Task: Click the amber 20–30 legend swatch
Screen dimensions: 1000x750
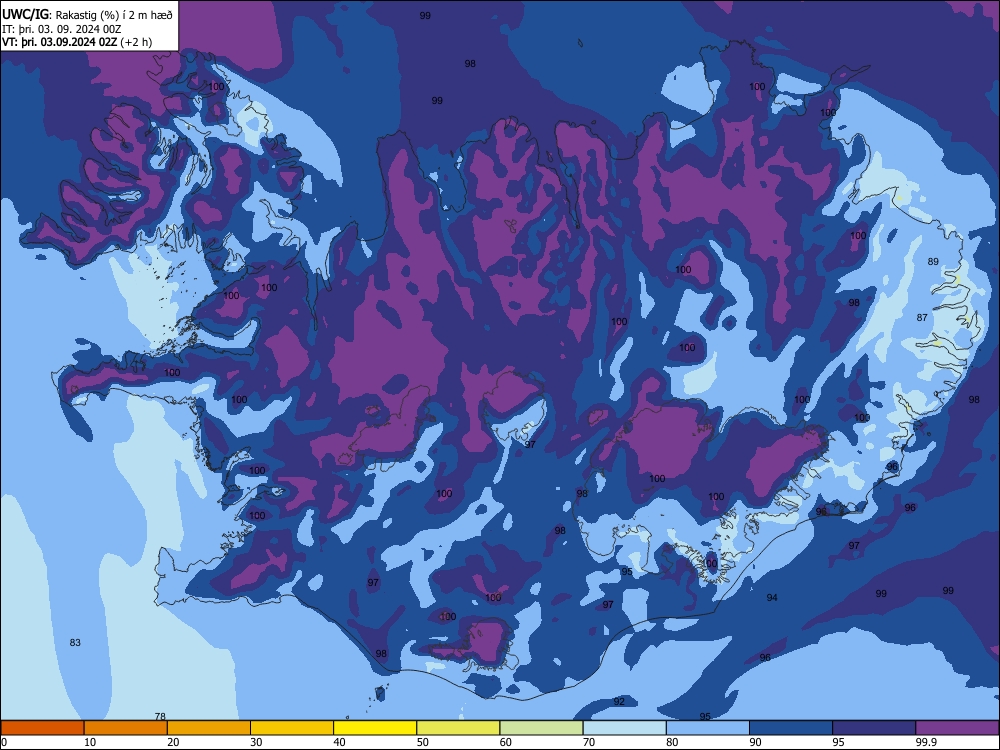Action: (209, 728)
